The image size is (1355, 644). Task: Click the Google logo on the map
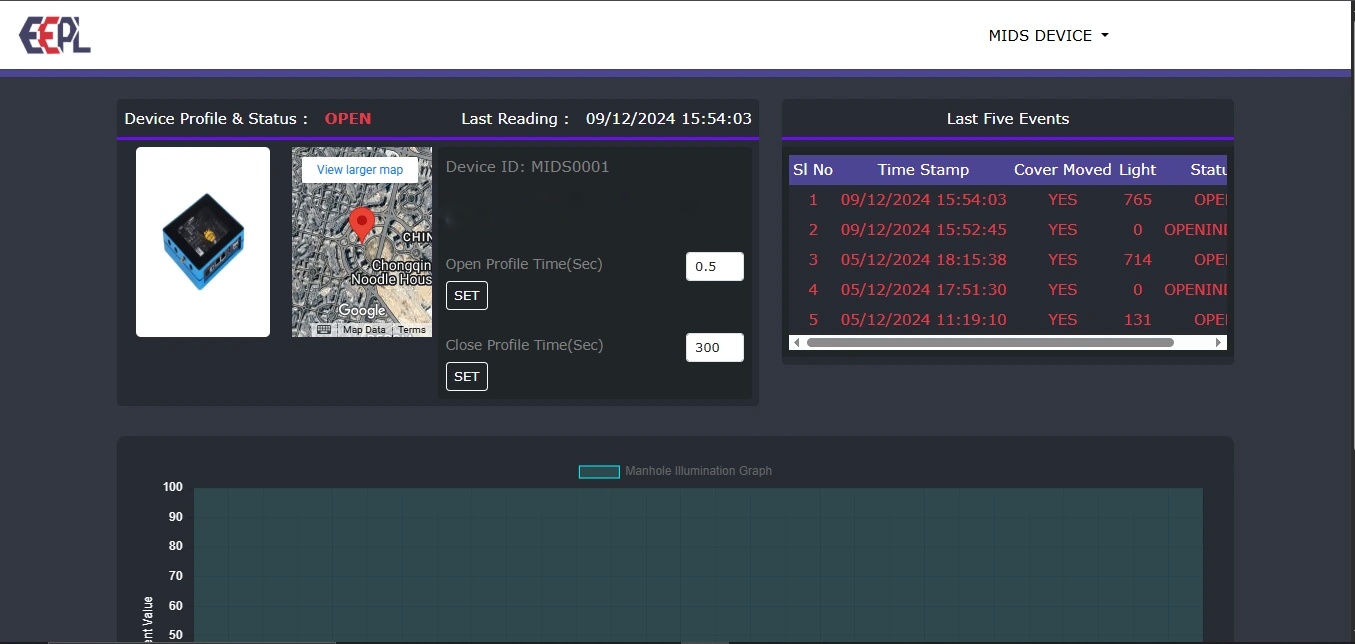(362, 311)
